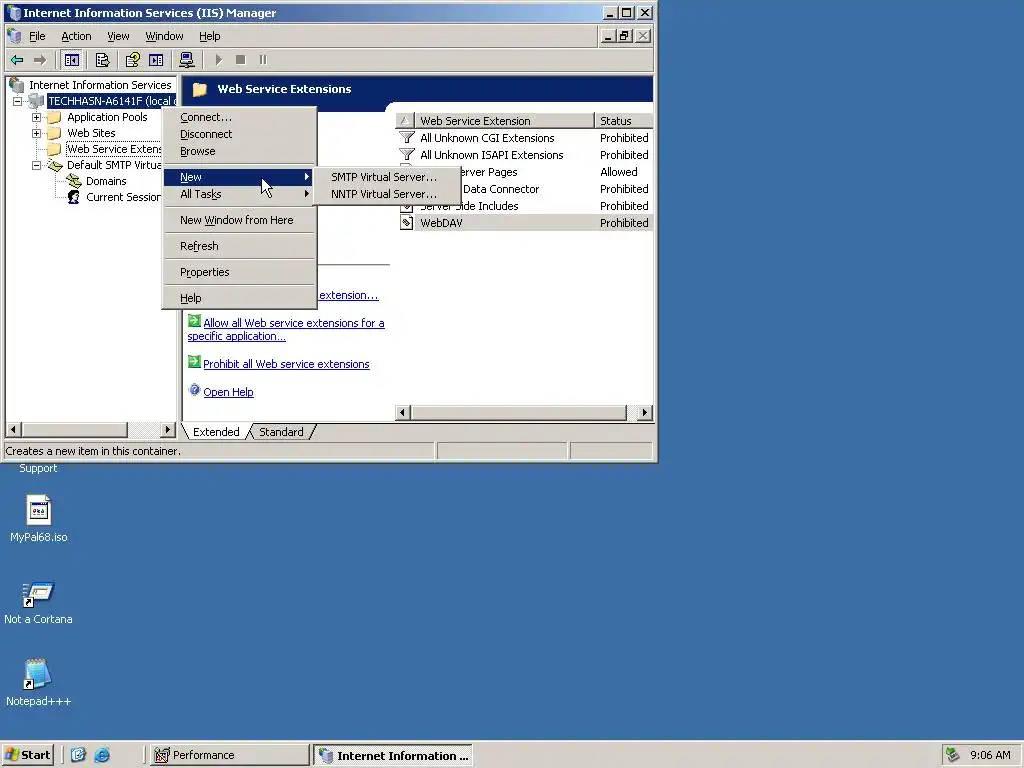Sort by Web Service Extension column header
This screenshot has width=1024, height=768.
(504, 121)
